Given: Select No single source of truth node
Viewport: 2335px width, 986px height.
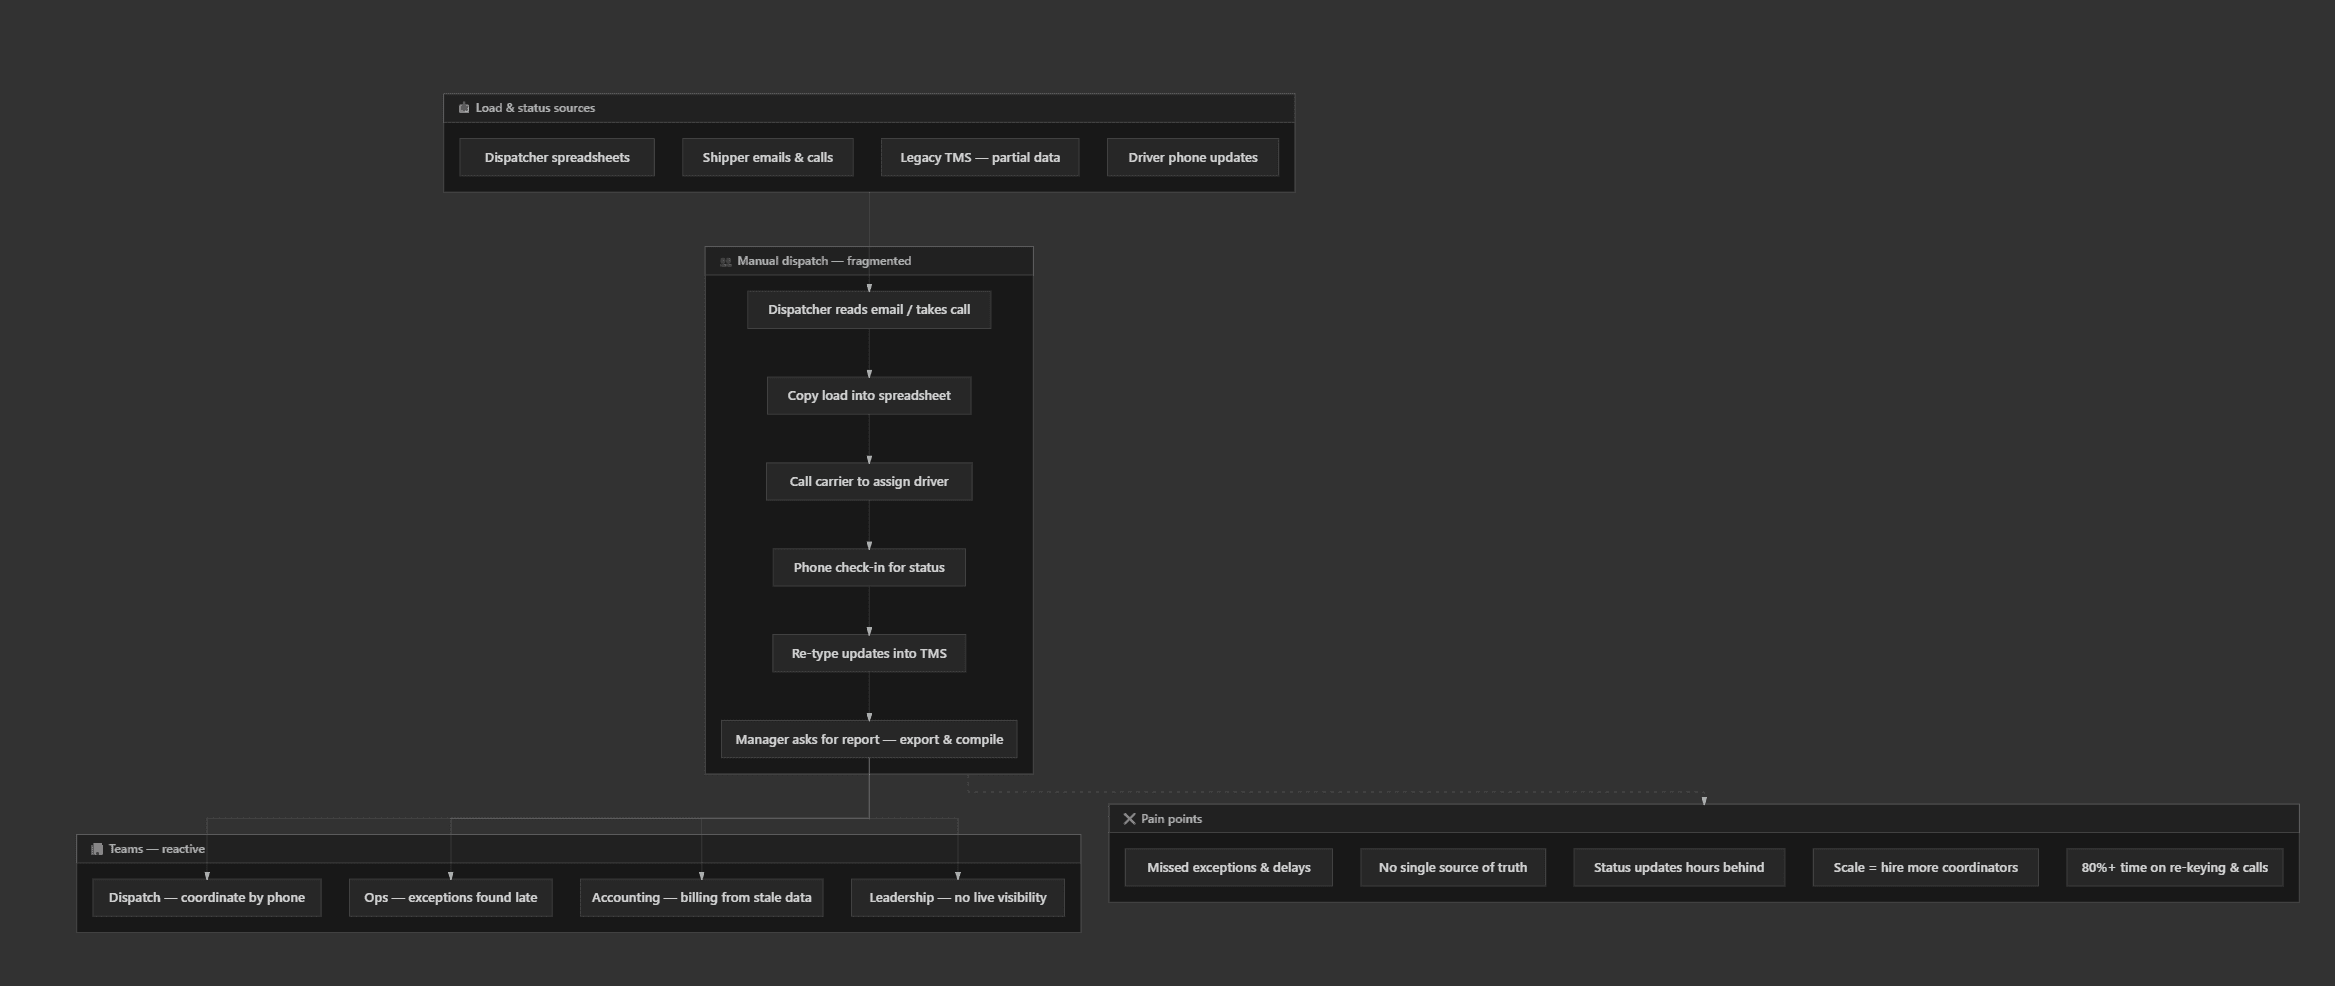Looking at the screenshot, I should click(1453, 868).
